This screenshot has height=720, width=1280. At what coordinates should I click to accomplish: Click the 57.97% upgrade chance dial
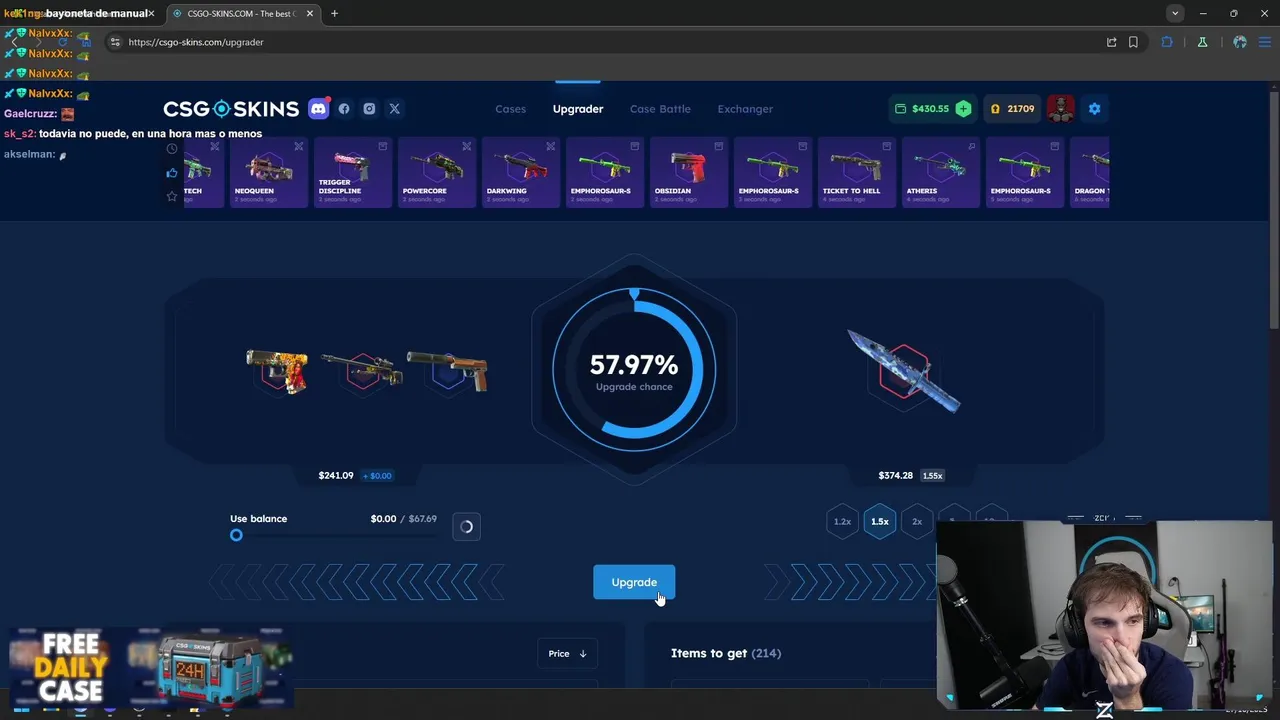[x=634, y=369]
